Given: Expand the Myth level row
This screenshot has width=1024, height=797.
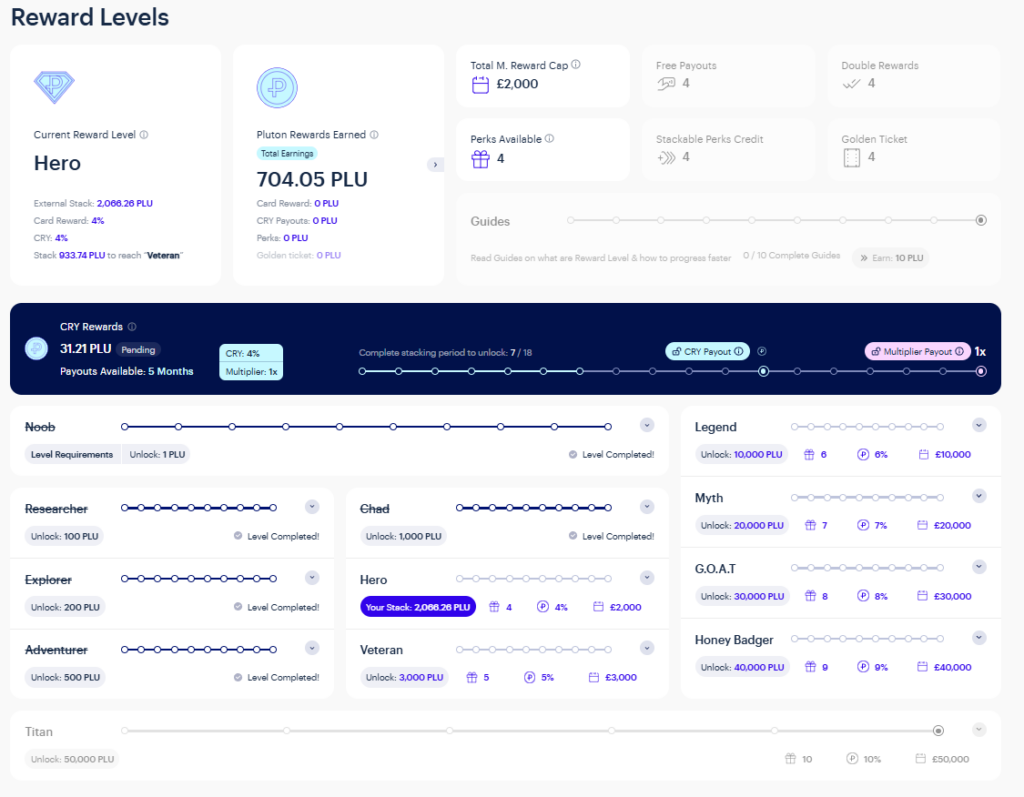Looking at the screenshot, I should pyautogui.click(x=979, y=496).
